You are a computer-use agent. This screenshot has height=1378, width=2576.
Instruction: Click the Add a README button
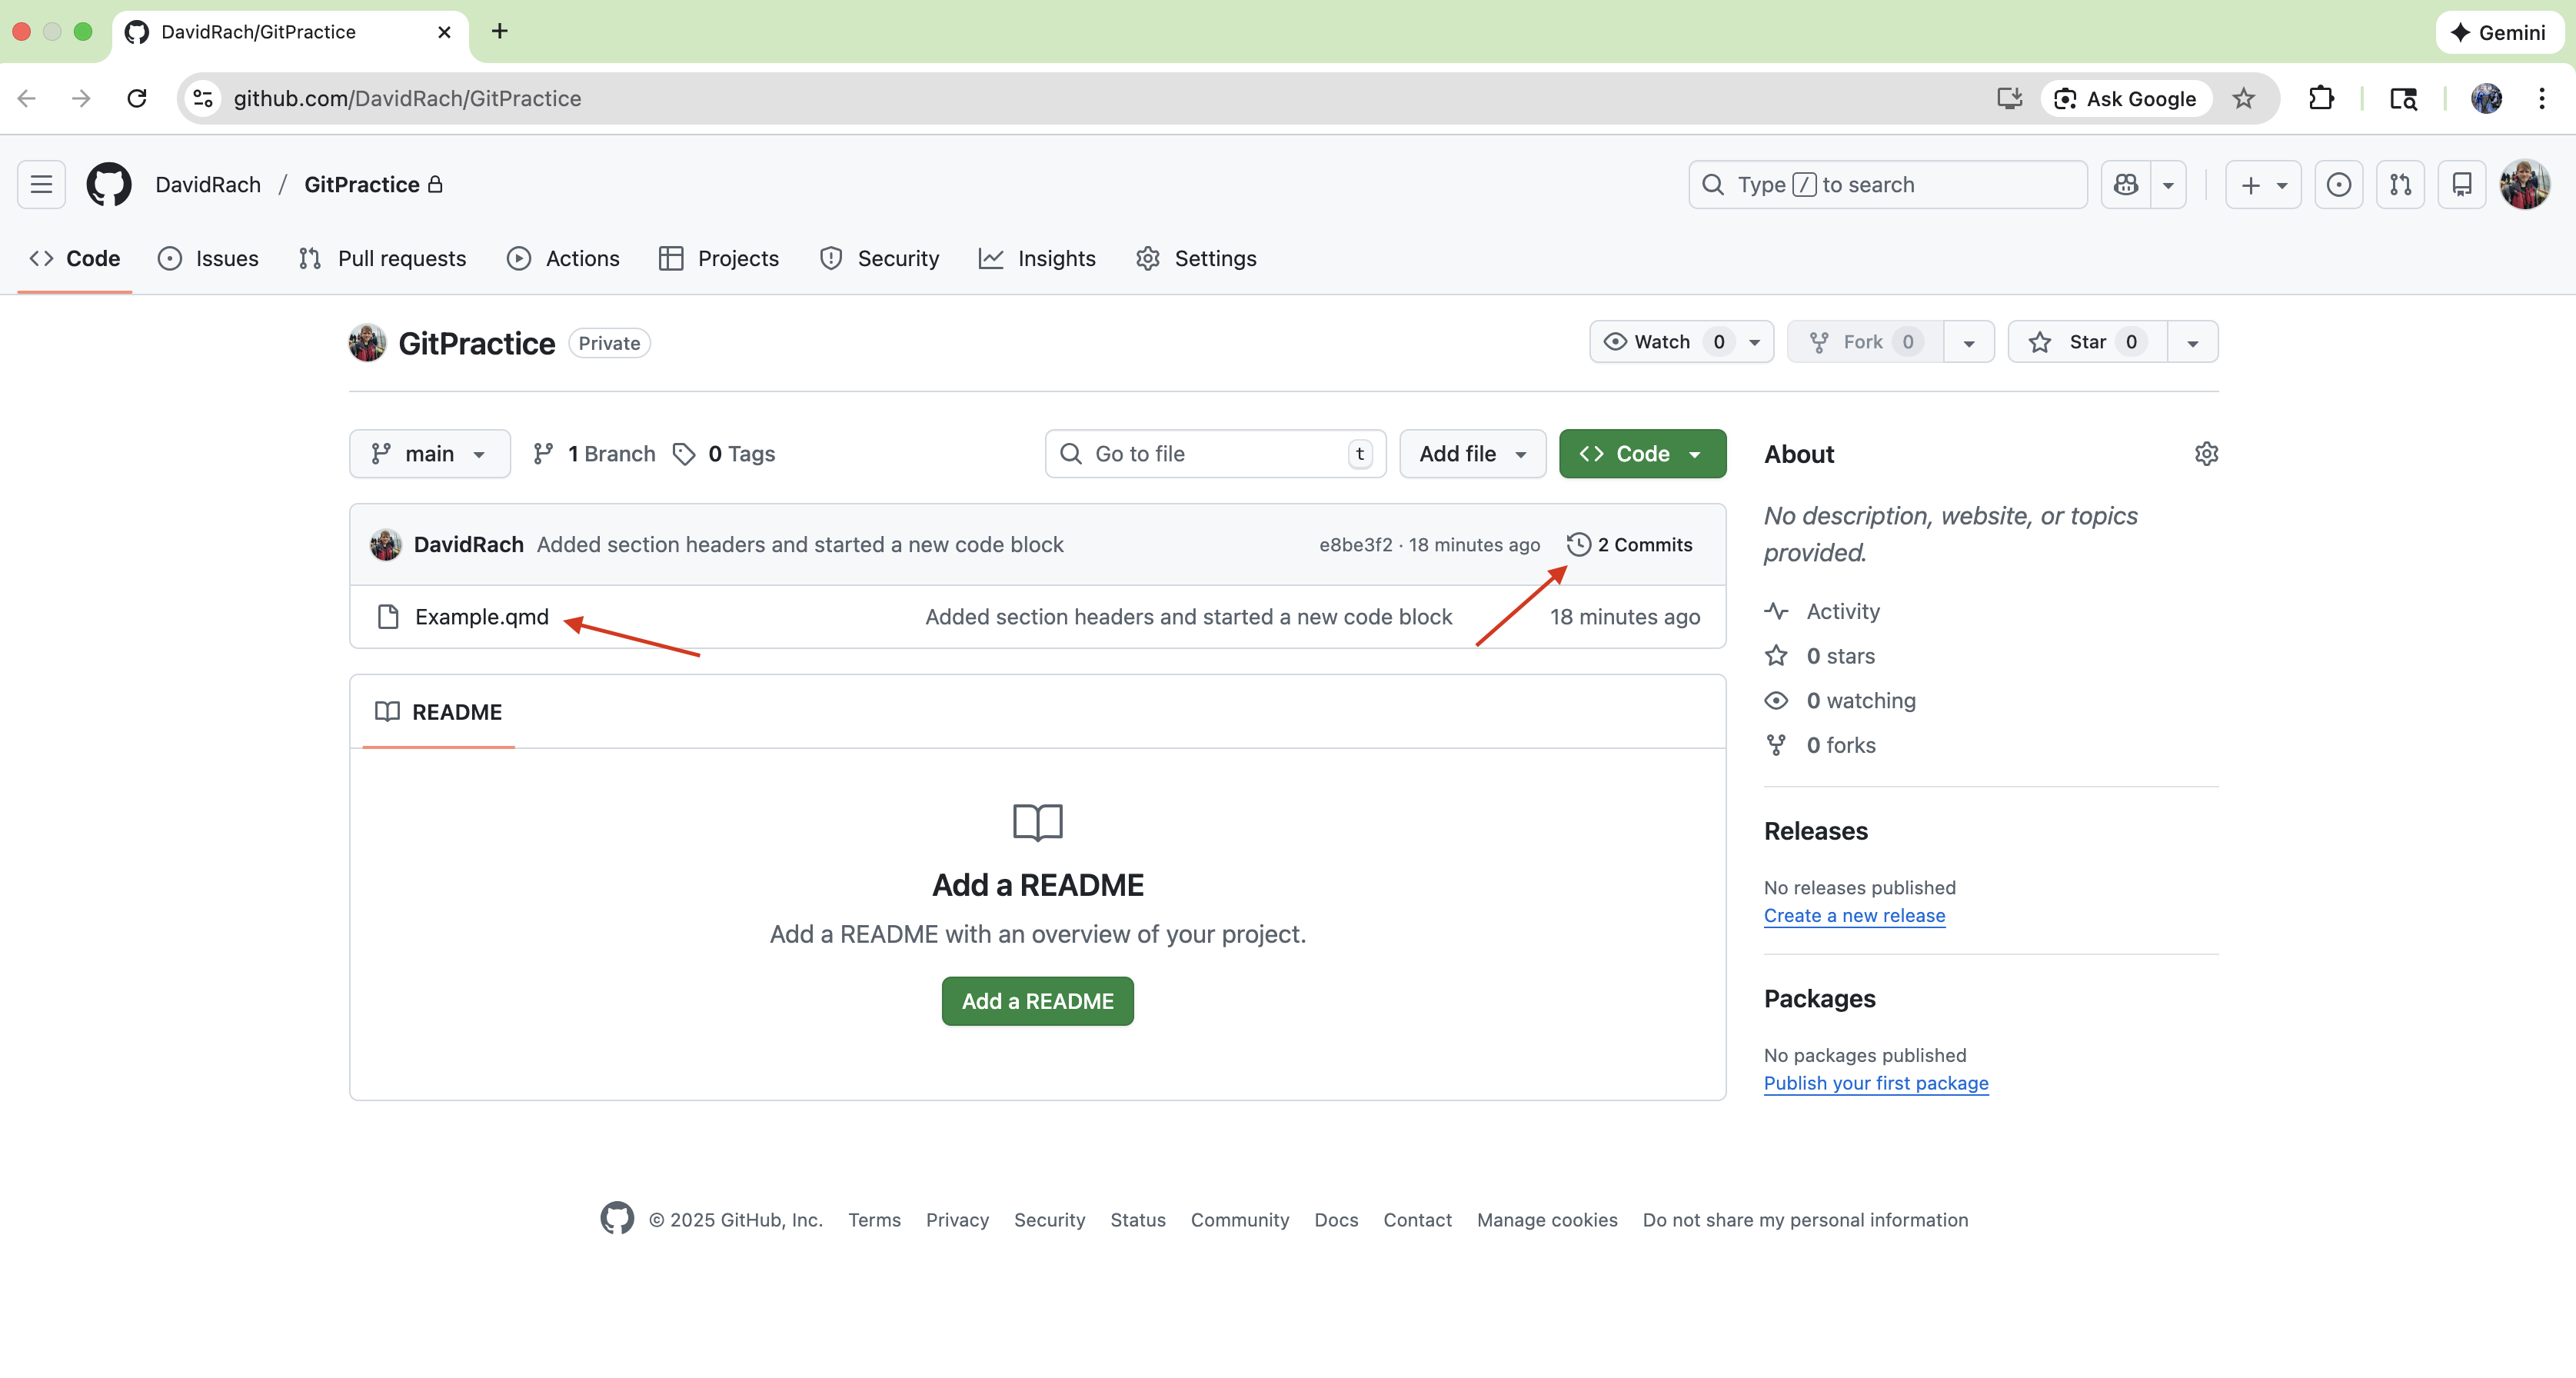tap(1037, 1001)
